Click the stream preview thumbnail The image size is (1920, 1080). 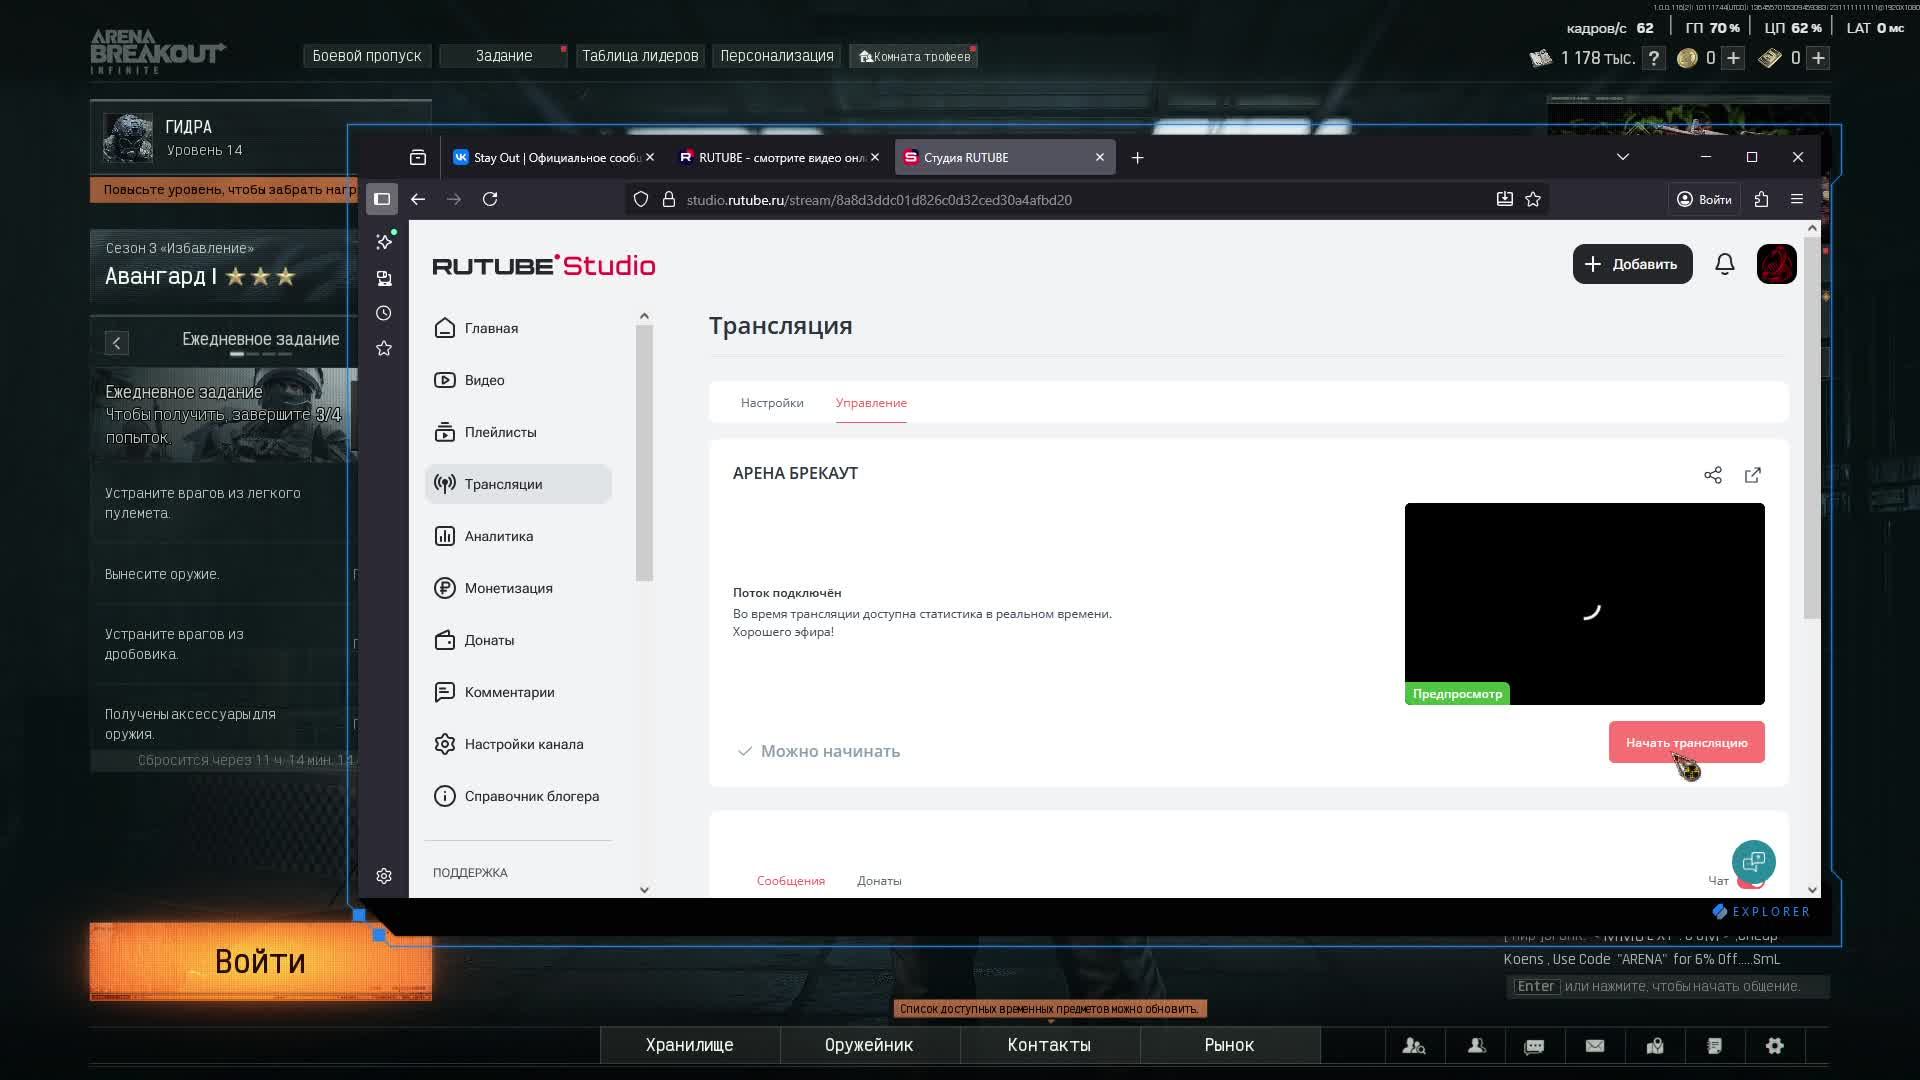click(1584, 603)
